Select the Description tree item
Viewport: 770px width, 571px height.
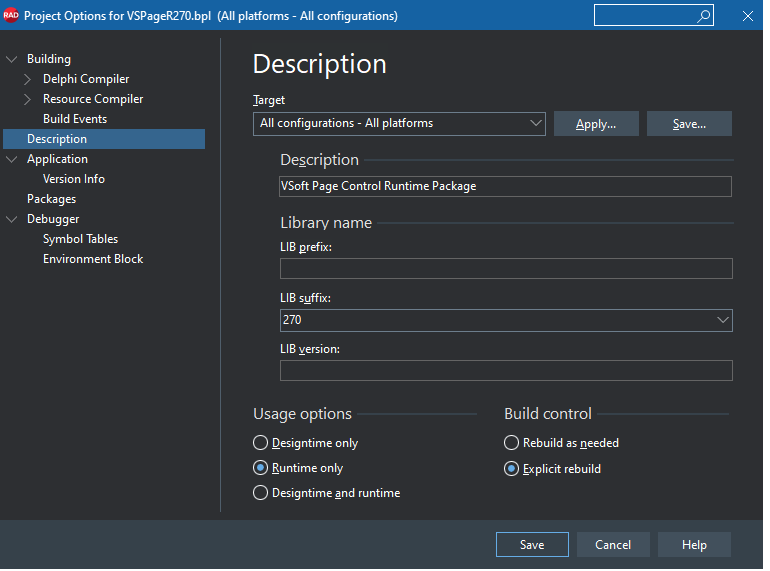click(105, 140)
